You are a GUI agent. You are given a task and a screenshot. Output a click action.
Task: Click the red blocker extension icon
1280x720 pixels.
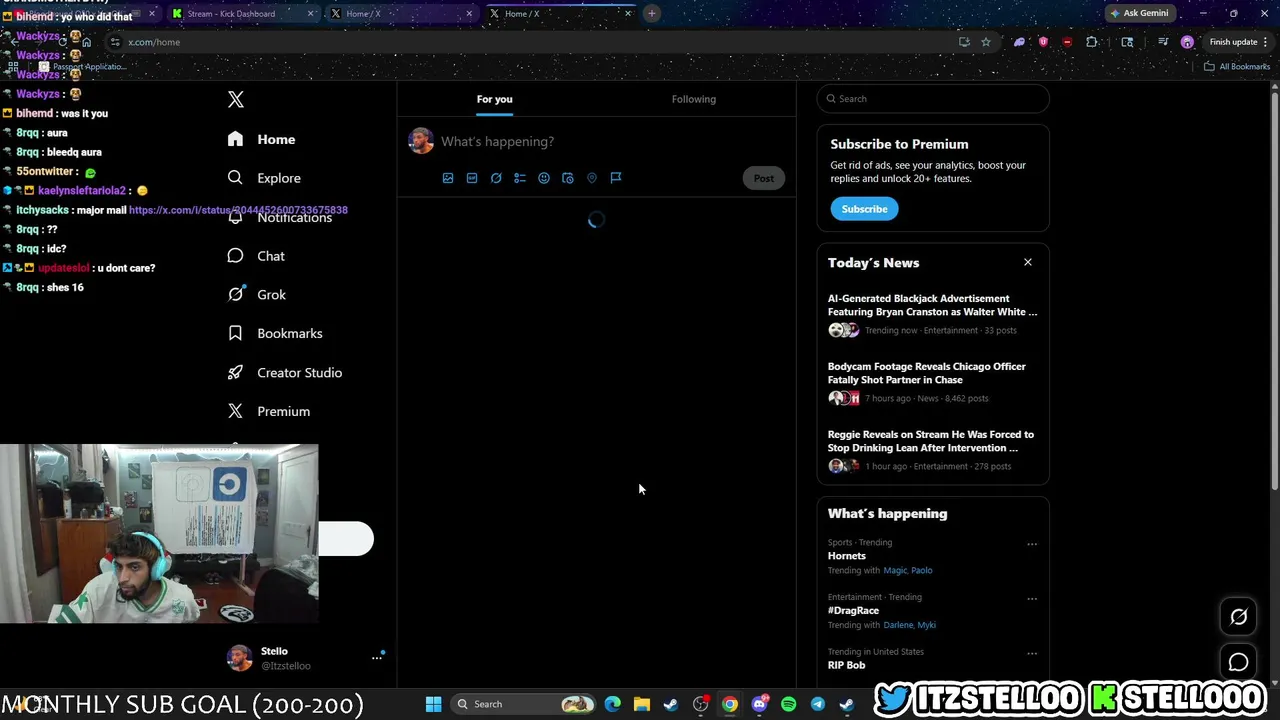pos(1067,42)
